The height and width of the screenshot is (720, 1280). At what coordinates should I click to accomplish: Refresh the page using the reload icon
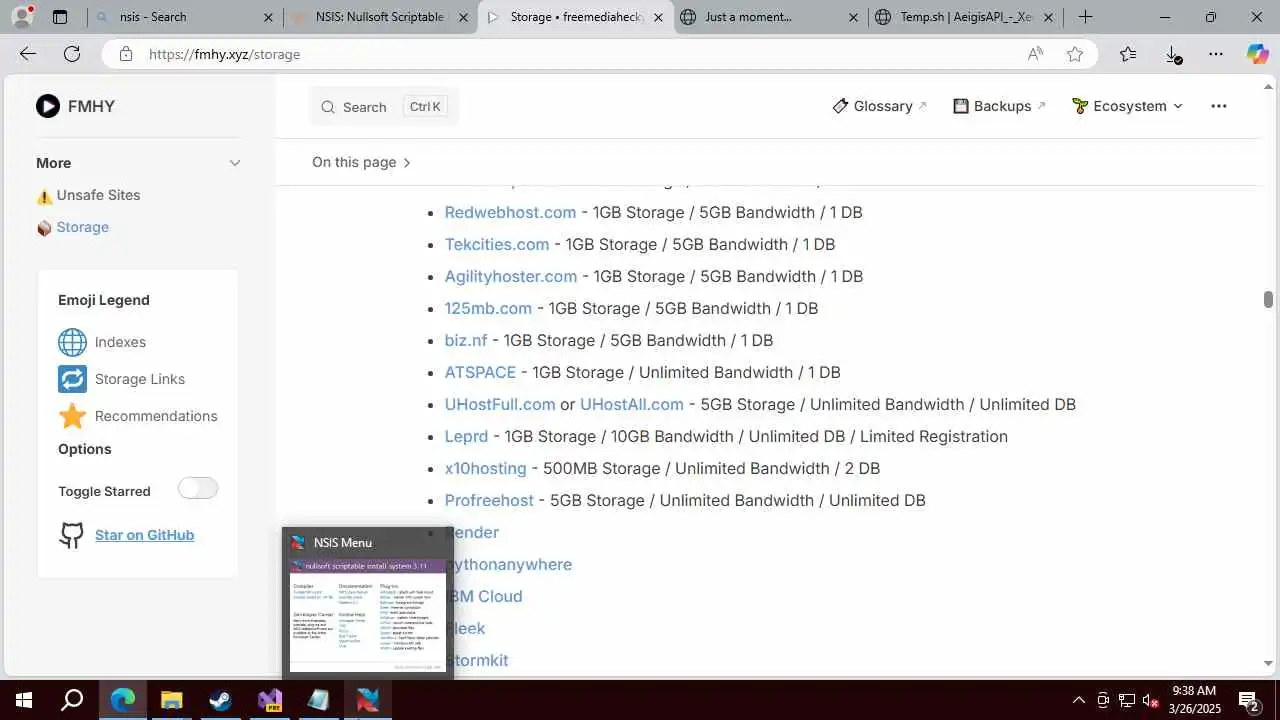pos(72,54)
